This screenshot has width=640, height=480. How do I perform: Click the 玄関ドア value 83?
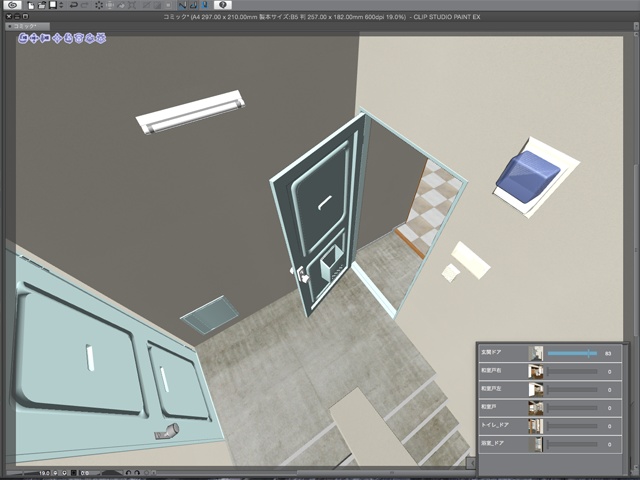coord(608,353)
